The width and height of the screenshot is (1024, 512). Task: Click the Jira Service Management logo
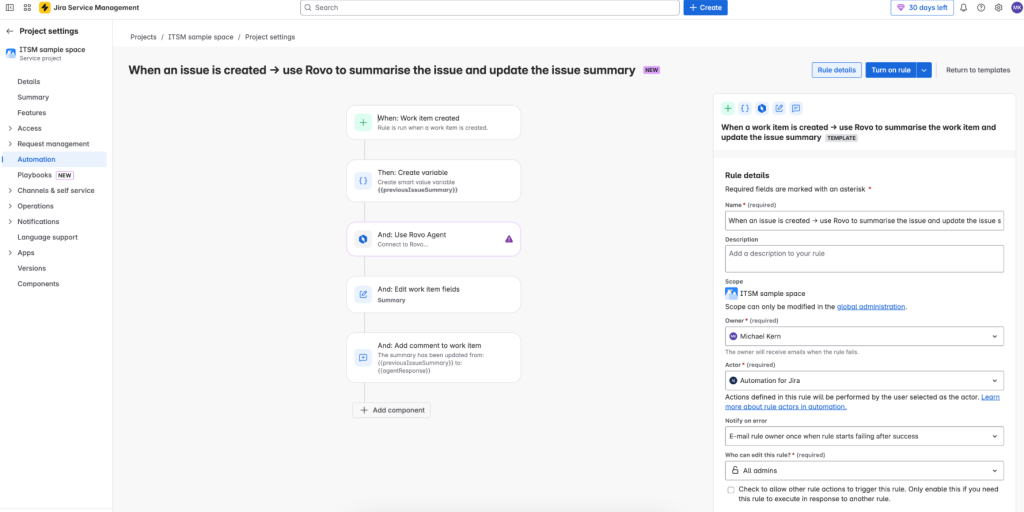click(x=45, y=8)
